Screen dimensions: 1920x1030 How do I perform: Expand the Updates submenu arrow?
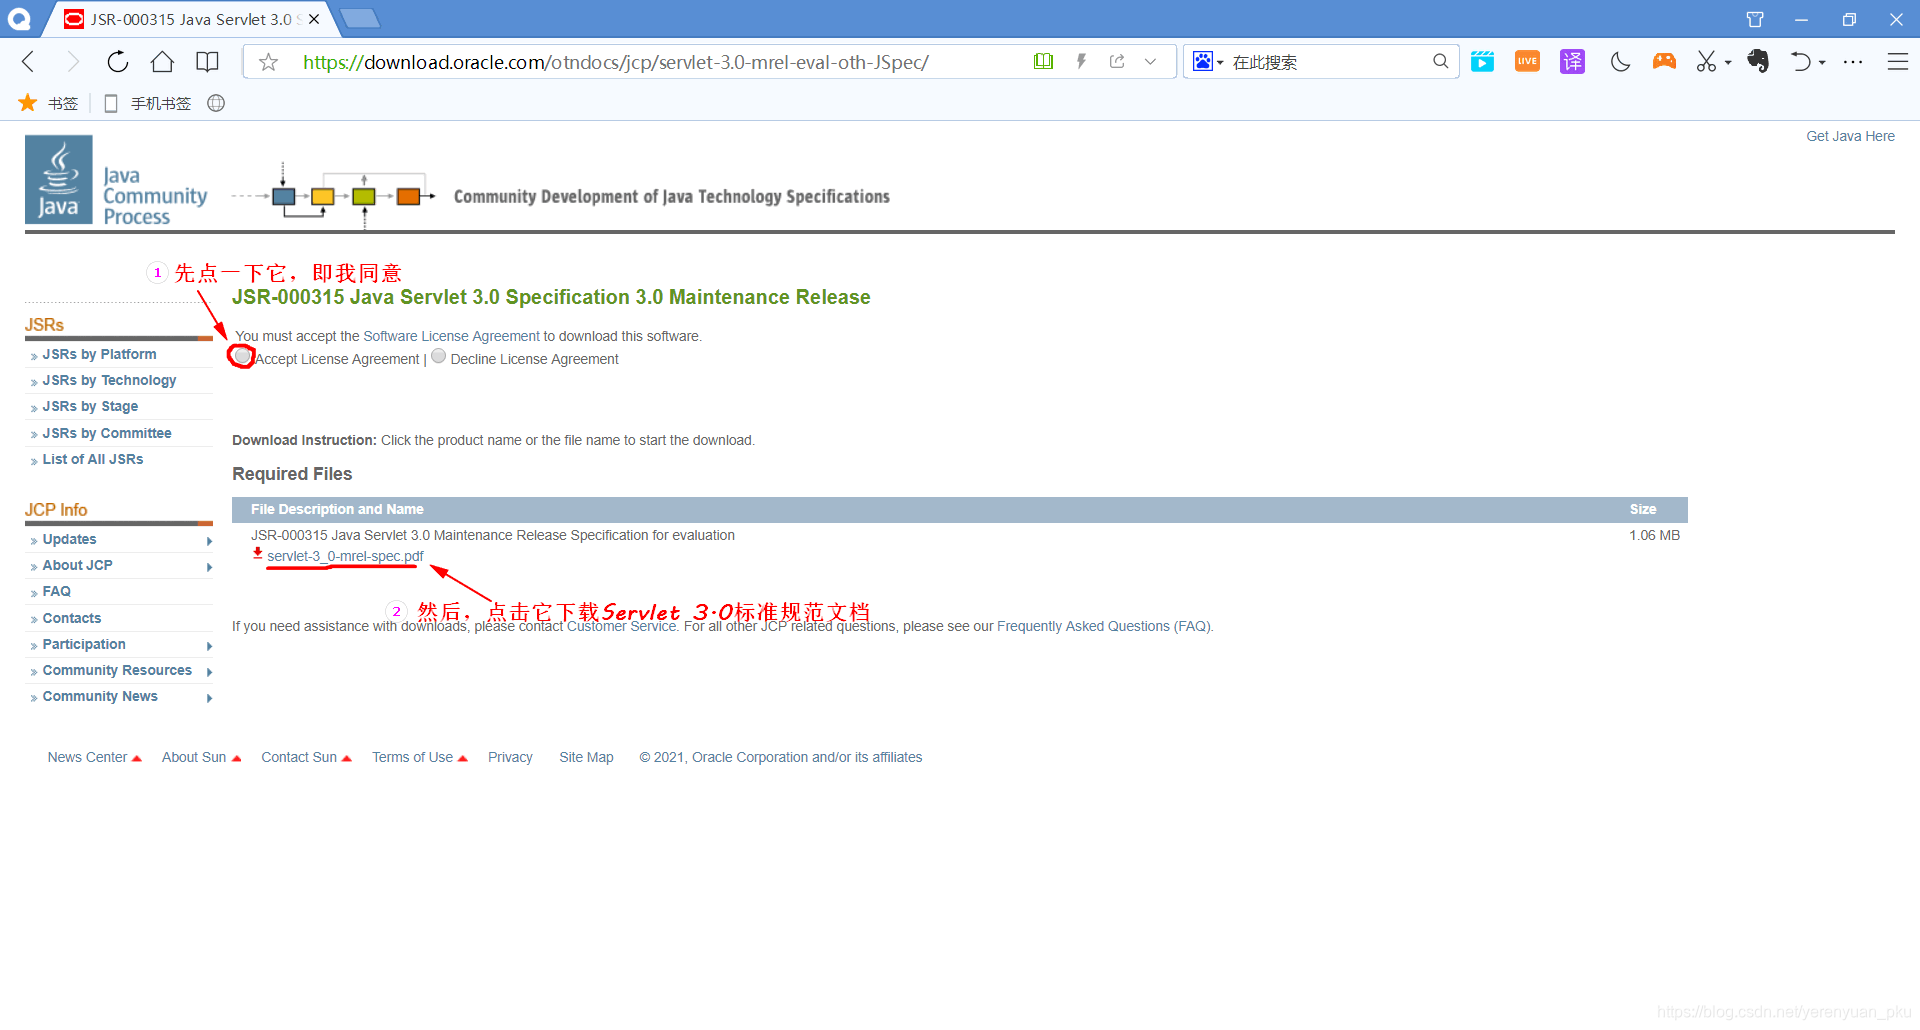click(x=209, y=540)
